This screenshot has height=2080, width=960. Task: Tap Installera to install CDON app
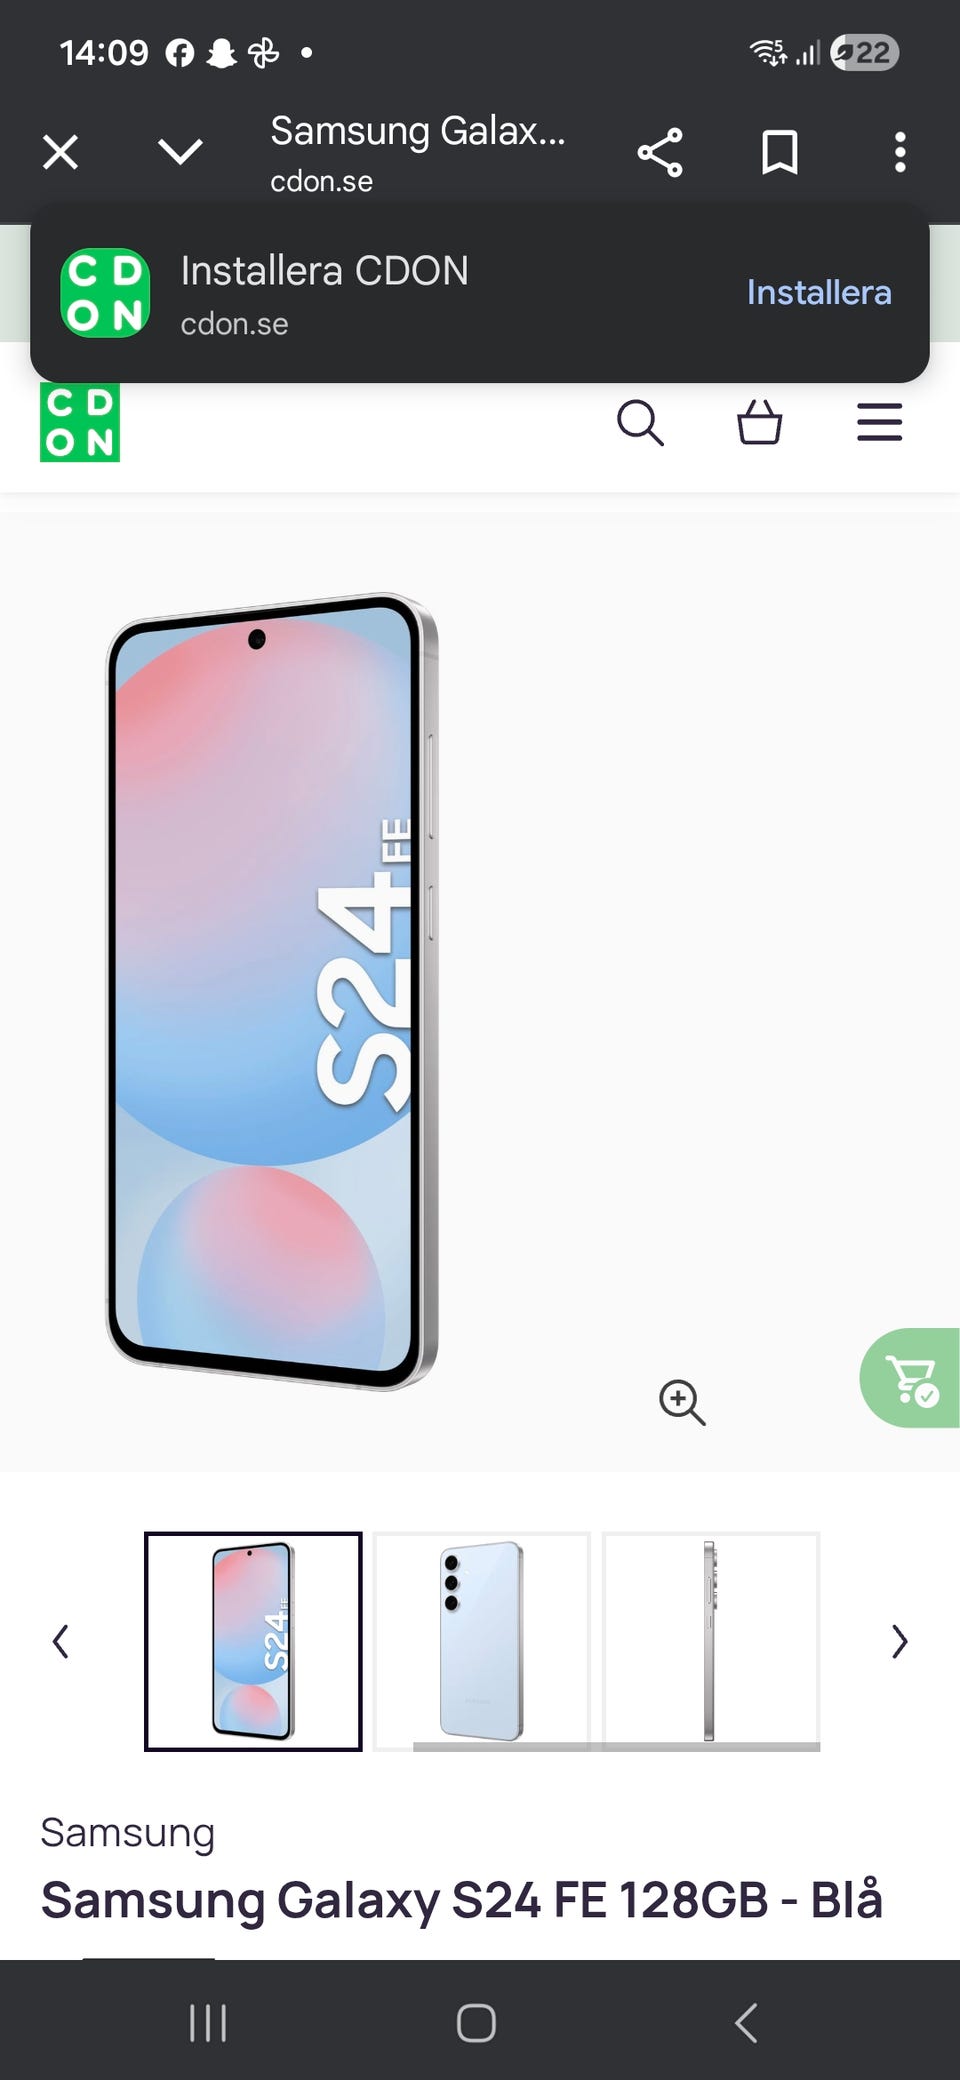point(819,292)
